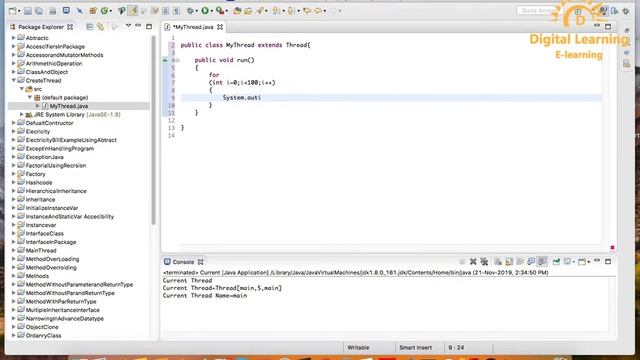This screenshot has height=360, width=640.
Task: Launch Debug with the bug icon
Action: click(190, 11)
